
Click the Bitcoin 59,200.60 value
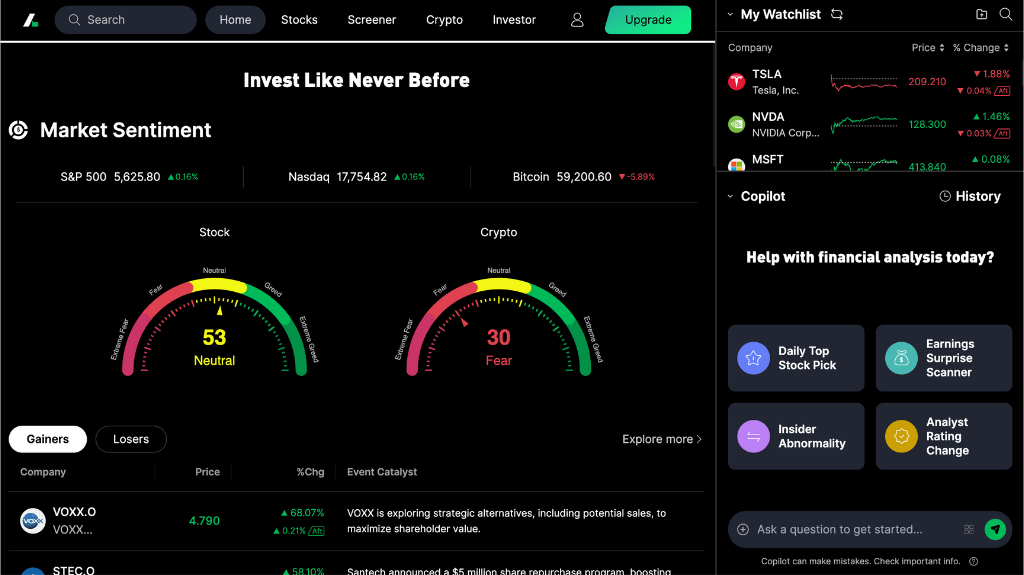click(584, 177)
